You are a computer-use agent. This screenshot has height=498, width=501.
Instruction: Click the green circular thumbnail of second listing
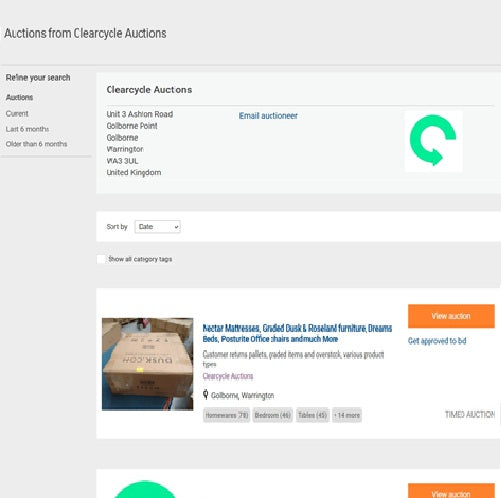pyautogui.click(x=145, y=489)
